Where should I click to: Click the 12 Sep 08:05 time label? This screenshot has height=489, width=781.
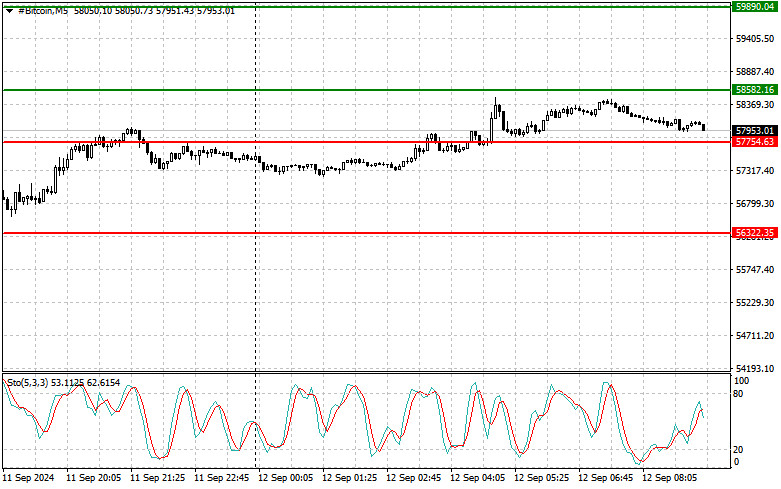pos(669,478)
